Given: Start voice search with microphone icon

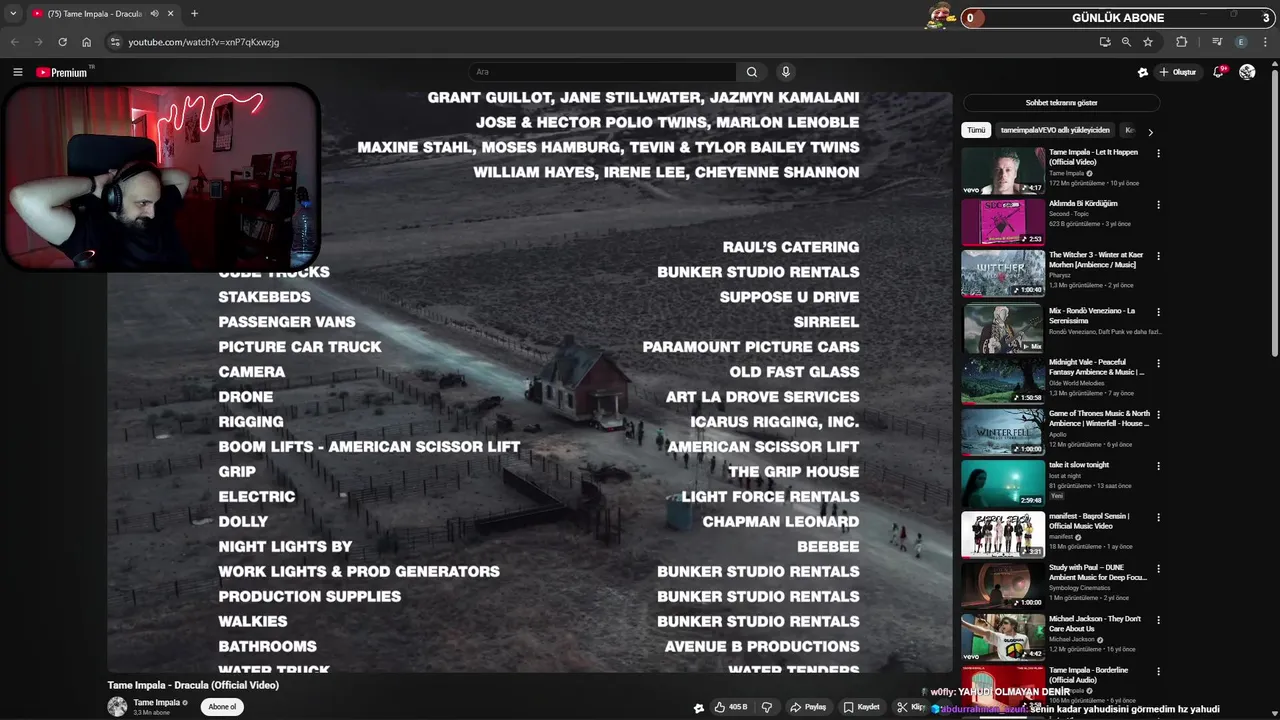Looking at the screenshot, I should 786,72.
